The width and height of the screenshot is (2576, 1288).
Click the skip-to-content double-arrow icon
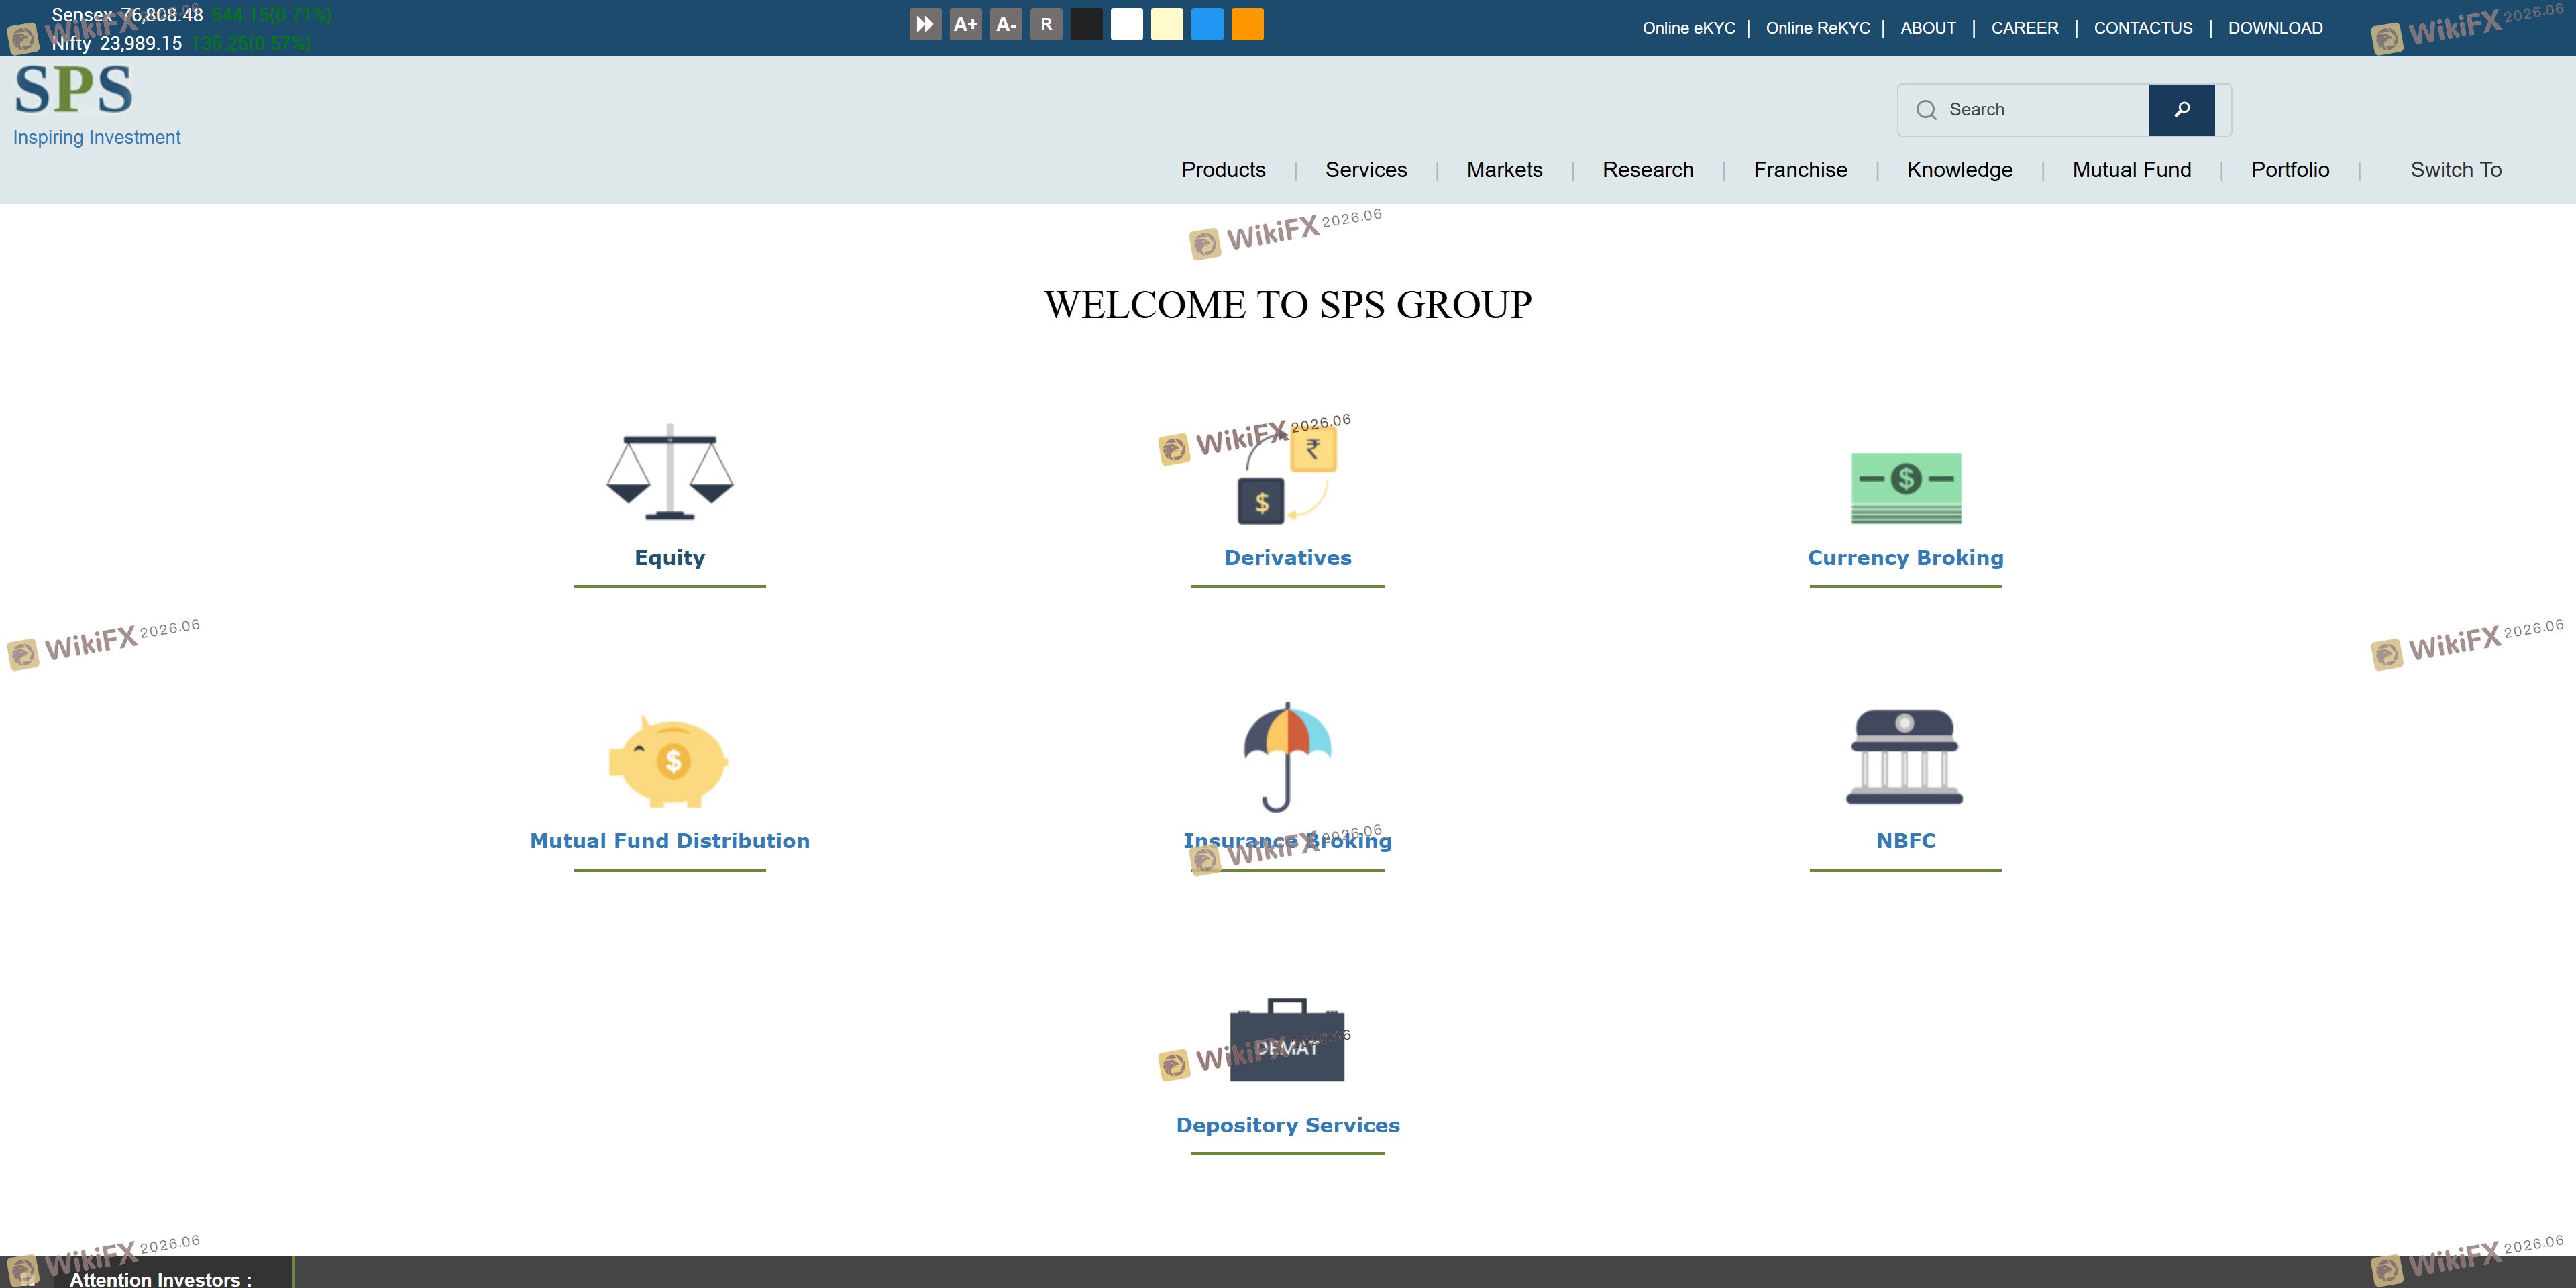[x=925, y=24]
